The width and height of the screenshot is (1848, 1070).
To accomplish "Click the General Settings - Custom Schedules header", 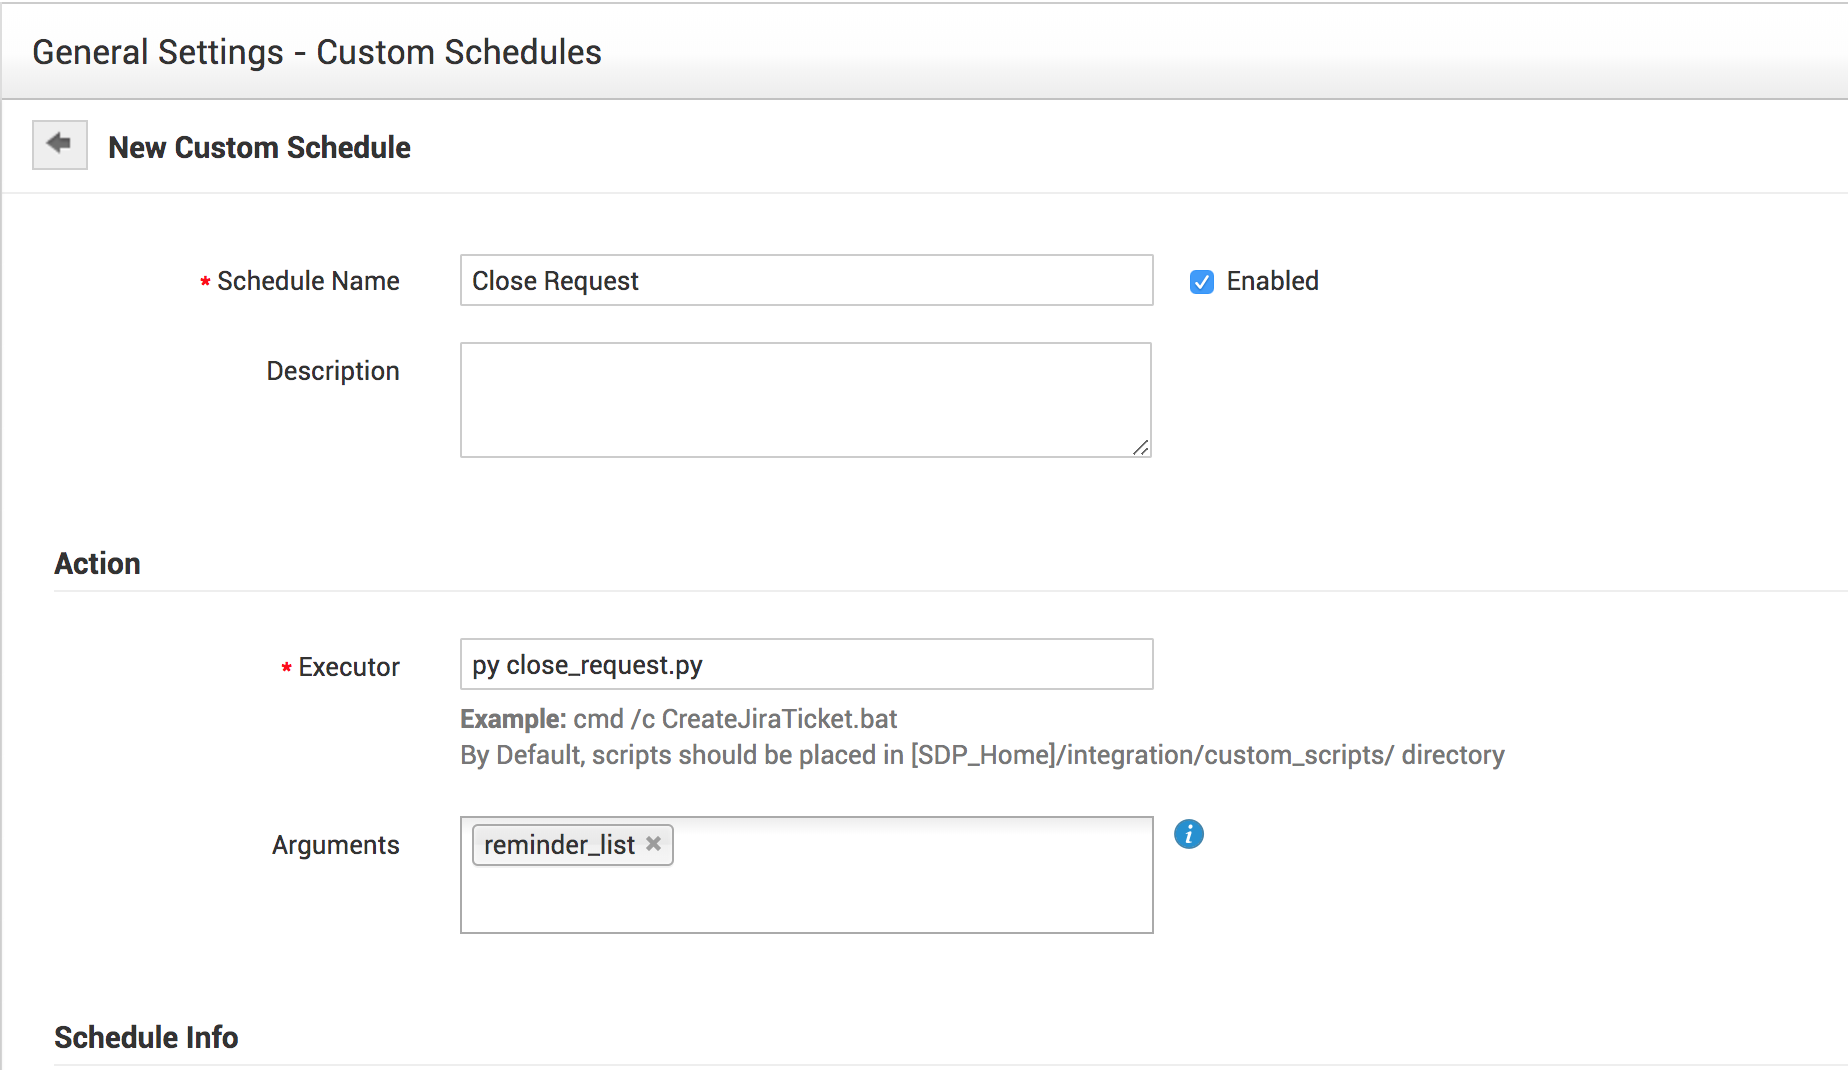I will 316,52.
